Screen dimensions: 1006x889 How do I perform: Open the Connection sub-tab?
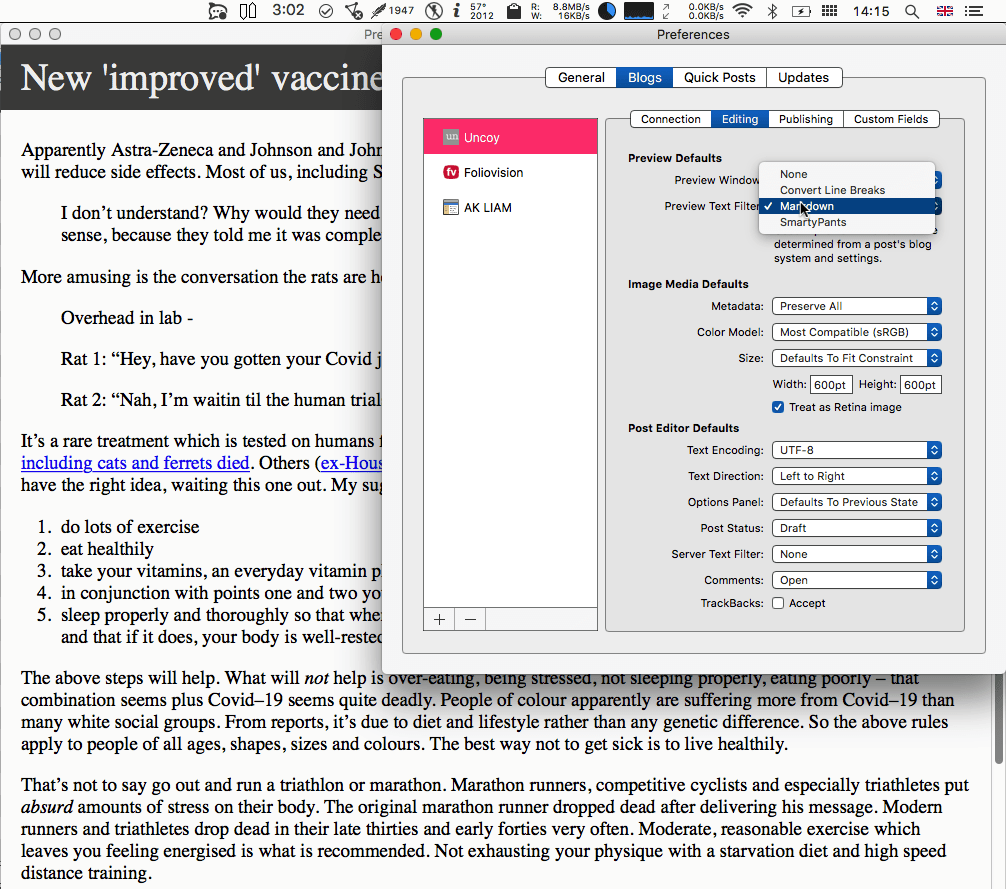[670, 119]
